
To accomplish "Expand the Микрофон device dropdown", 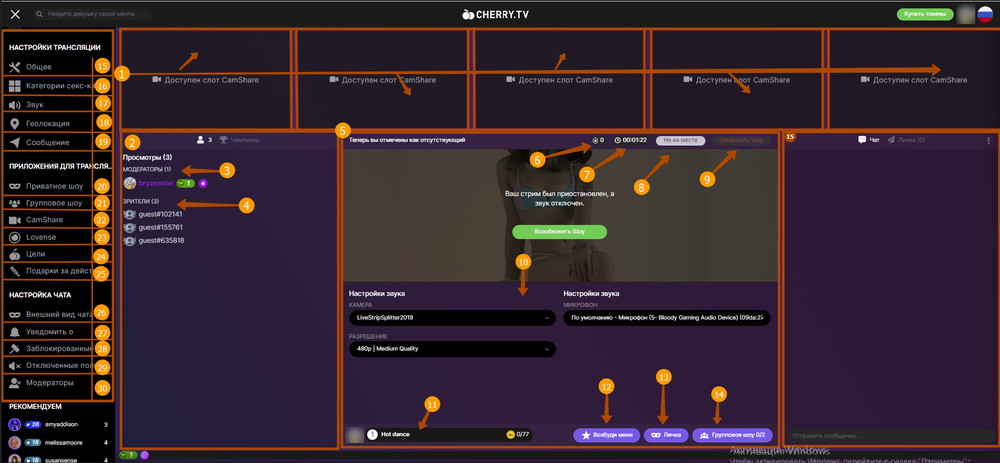I will coord(668,317).
